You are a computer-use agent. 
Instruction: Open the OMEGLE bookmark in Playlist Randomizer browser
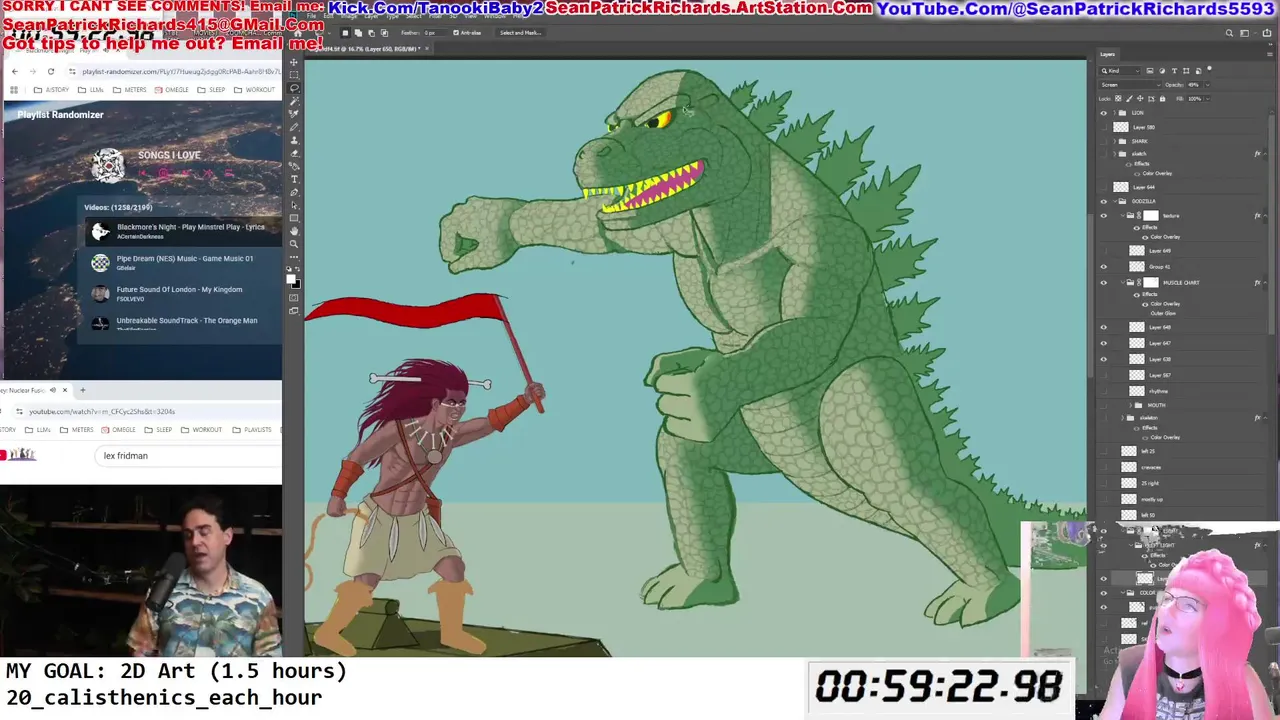point(171,90)
